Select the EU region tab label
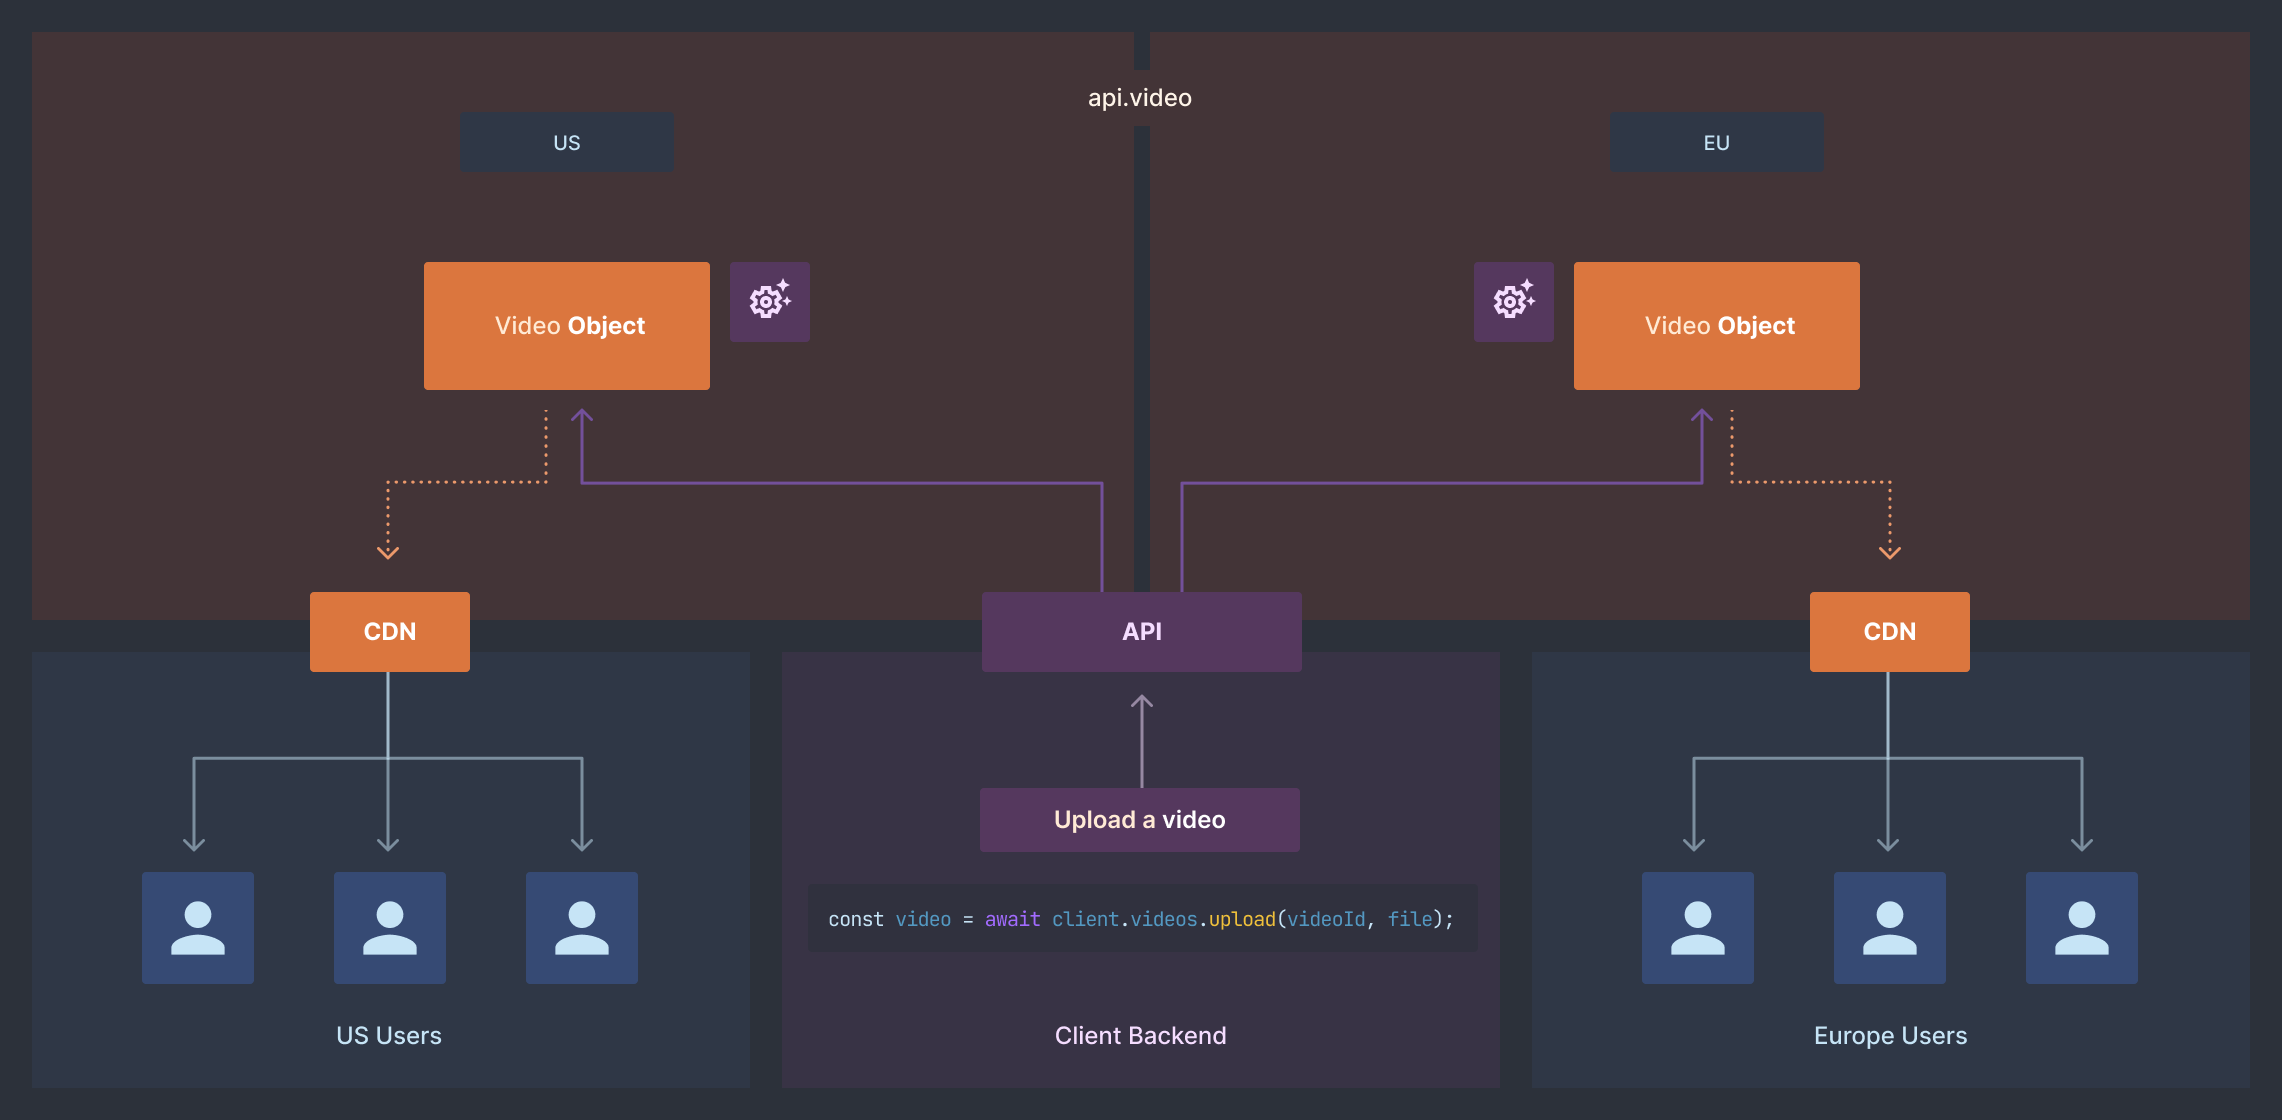The height and width of the screenshot is (1120, 2282). (x=1716, y=141)
